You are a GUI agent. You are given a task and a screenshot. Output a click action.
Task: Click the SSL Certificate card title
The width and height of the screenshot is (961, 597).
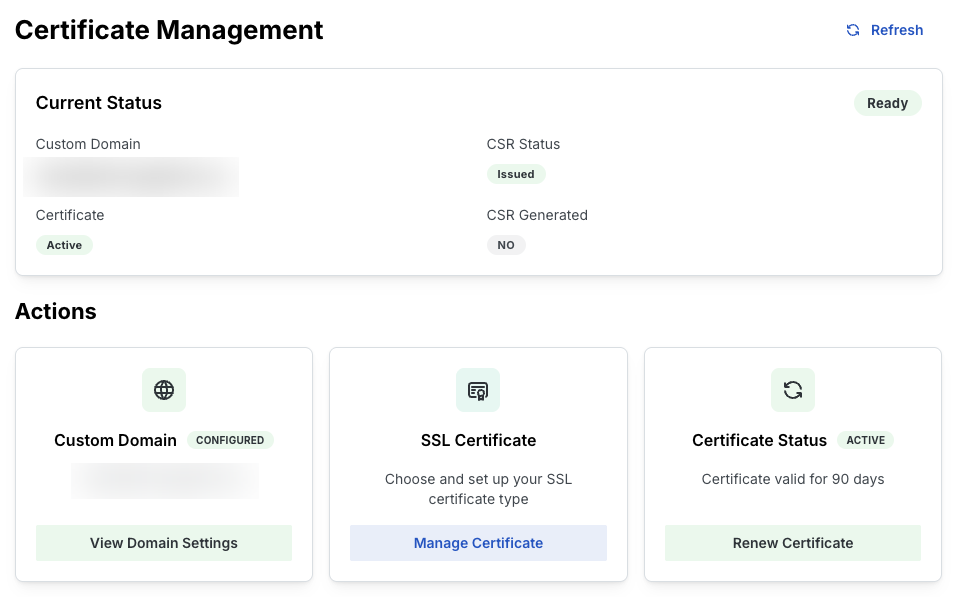tap(478, 440)
